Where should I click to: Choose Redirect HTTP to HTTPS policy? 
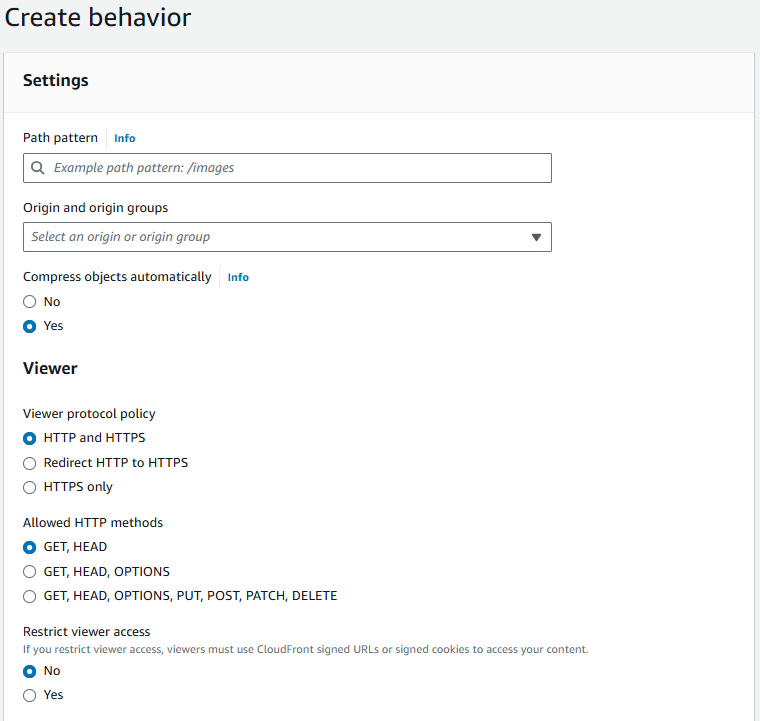pos(30,463)
